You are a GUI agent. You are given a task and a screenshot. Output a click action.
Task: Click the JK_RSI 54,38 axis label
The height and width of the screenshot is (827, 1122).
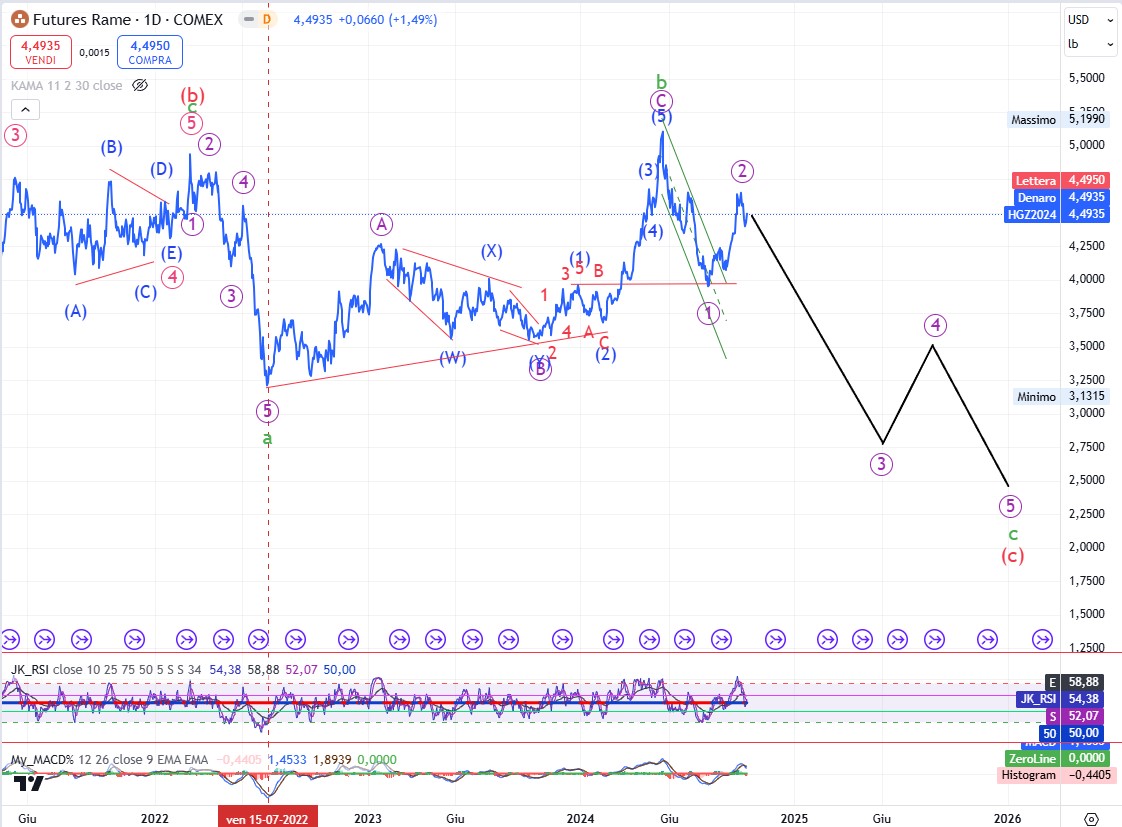click(x=1060, y=699)
